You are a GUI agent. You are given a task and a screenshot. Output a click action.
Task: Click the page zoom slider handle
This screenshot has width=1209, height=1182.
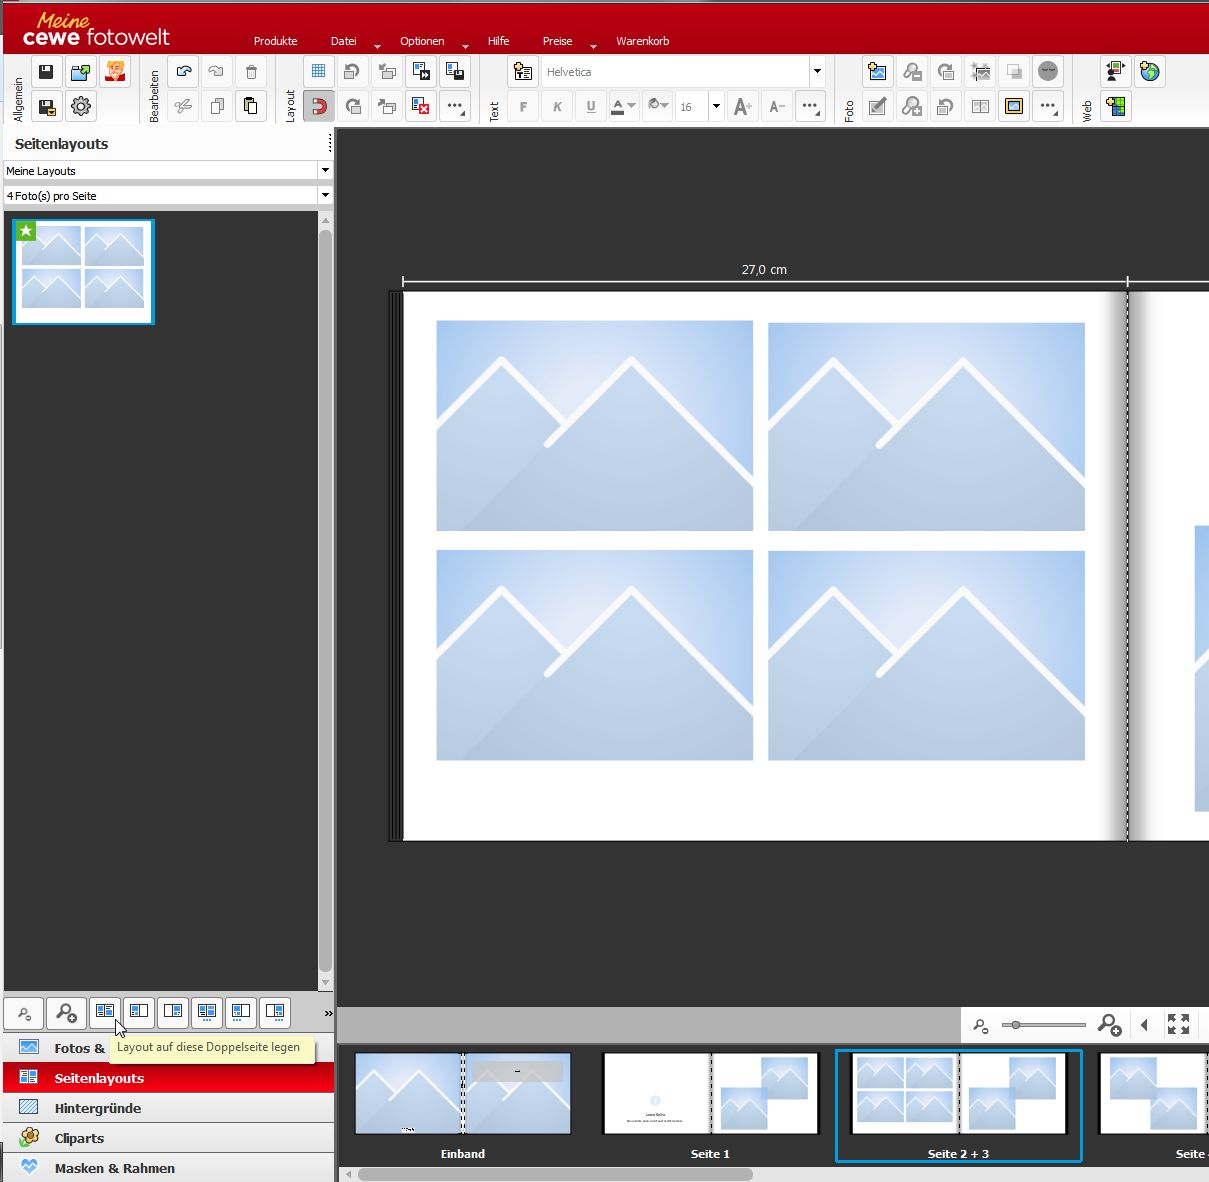coord(1016,1025)
